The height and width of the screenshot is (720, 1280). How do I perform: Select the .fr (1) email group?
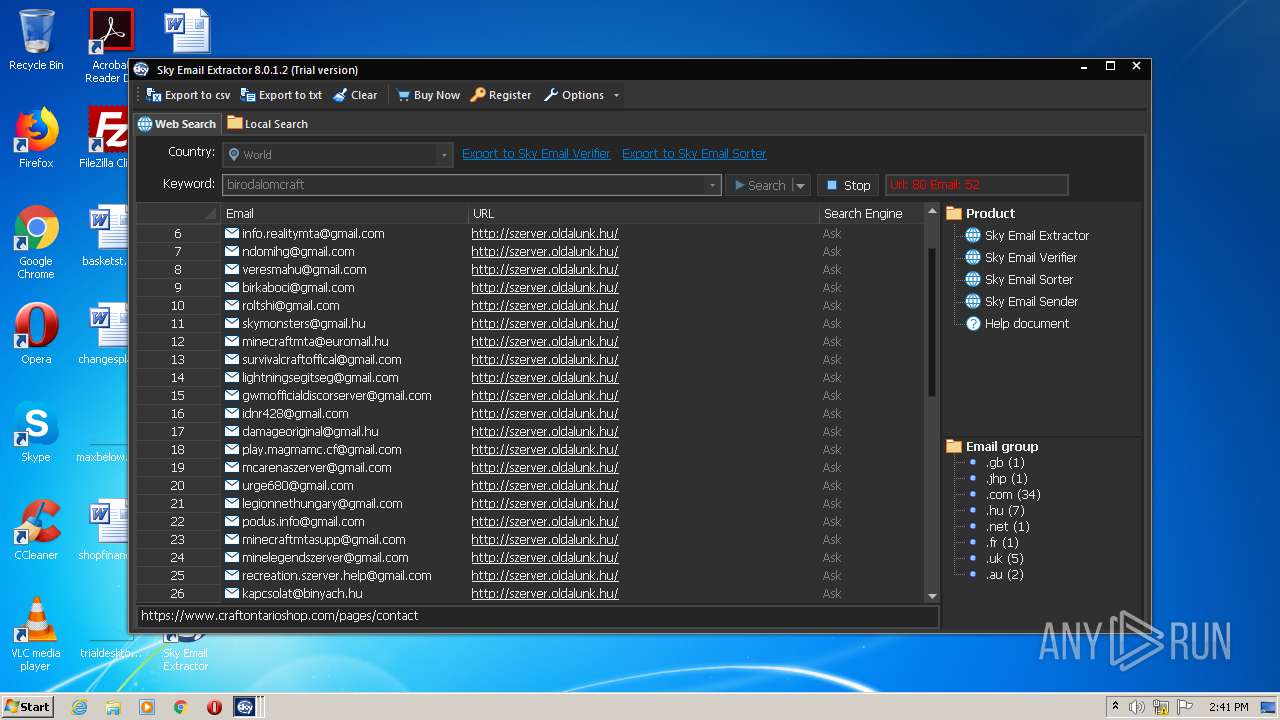[x=1002, y=542]
